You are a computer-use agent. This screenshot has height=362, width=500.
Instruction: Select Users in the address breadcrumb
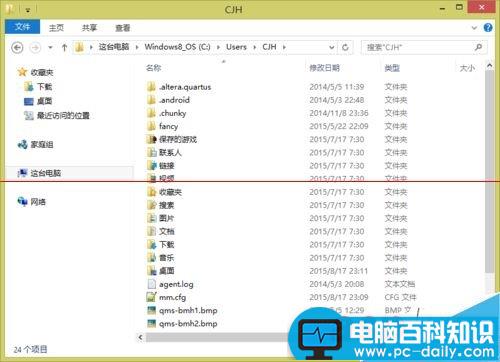(x=236, y=47)
